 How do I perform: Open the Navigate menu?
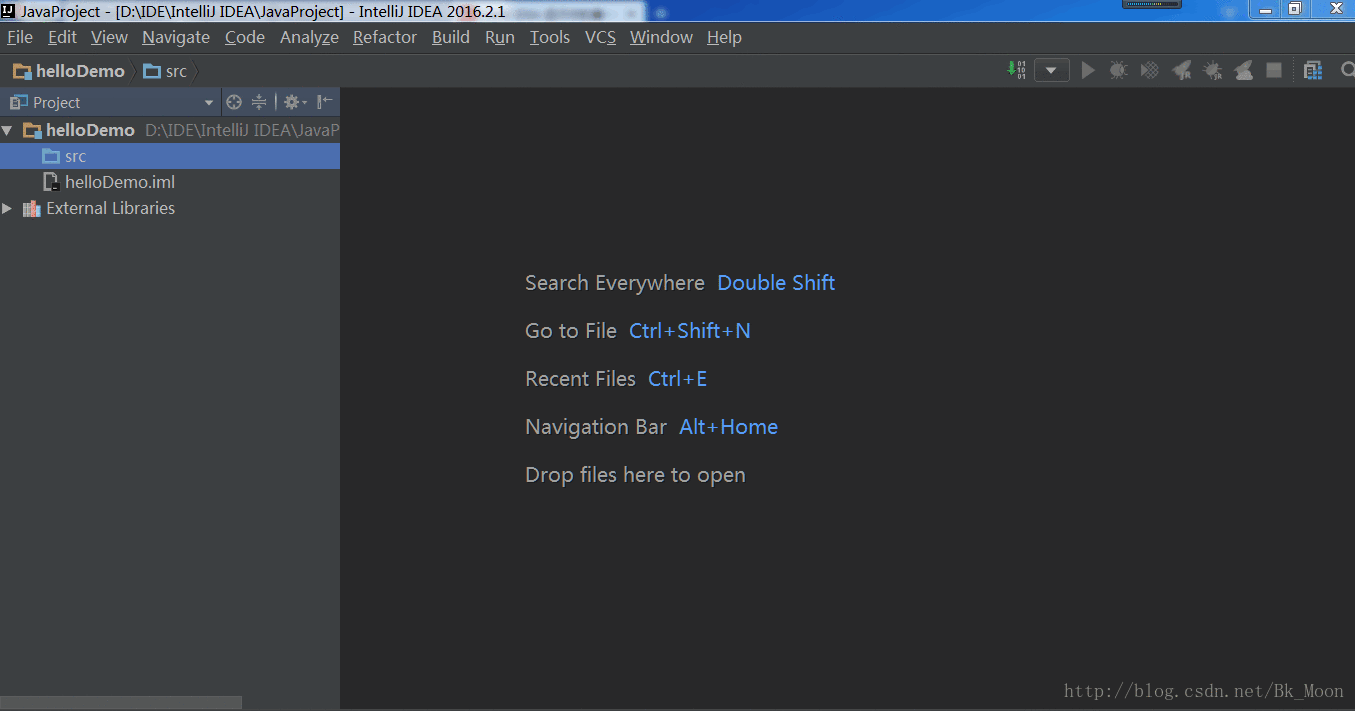(x=176, y=37)
